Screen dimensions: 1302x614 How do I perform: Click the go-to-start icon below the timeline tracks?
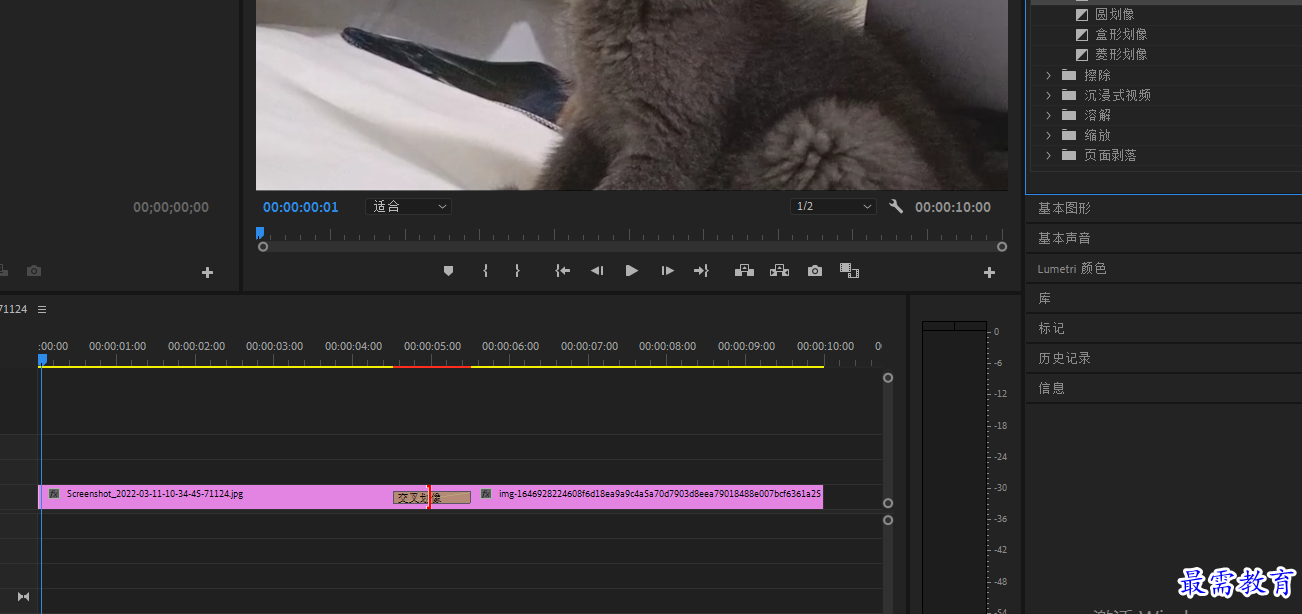coord(24,597)
